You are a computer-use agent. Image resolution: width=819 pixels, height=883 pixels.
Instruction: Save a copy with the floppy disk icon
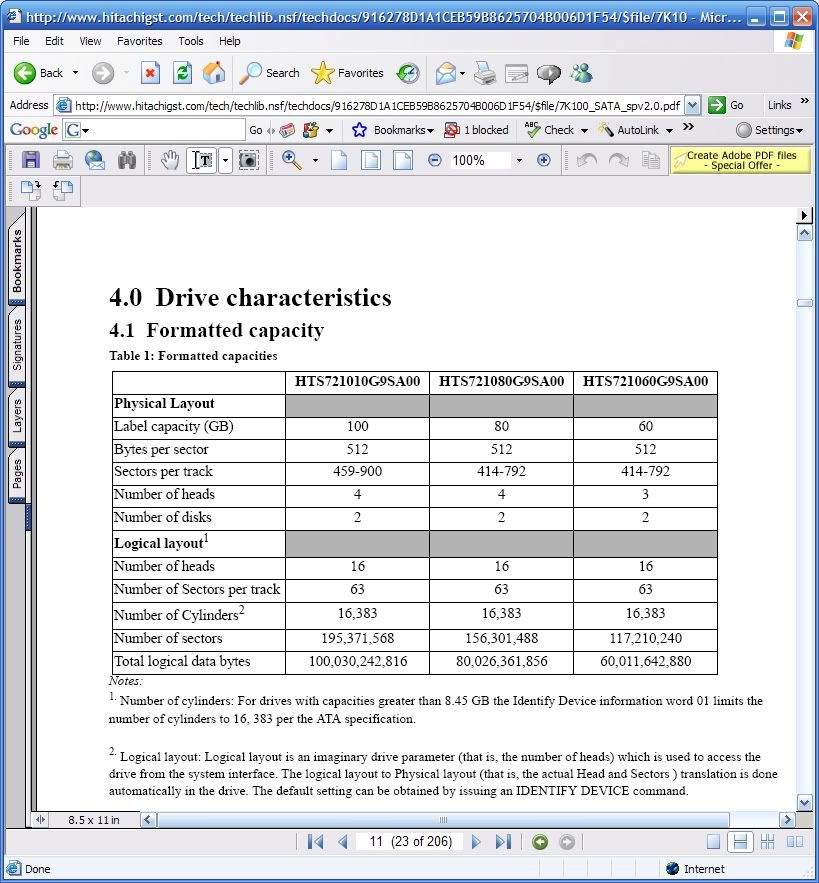31,160
